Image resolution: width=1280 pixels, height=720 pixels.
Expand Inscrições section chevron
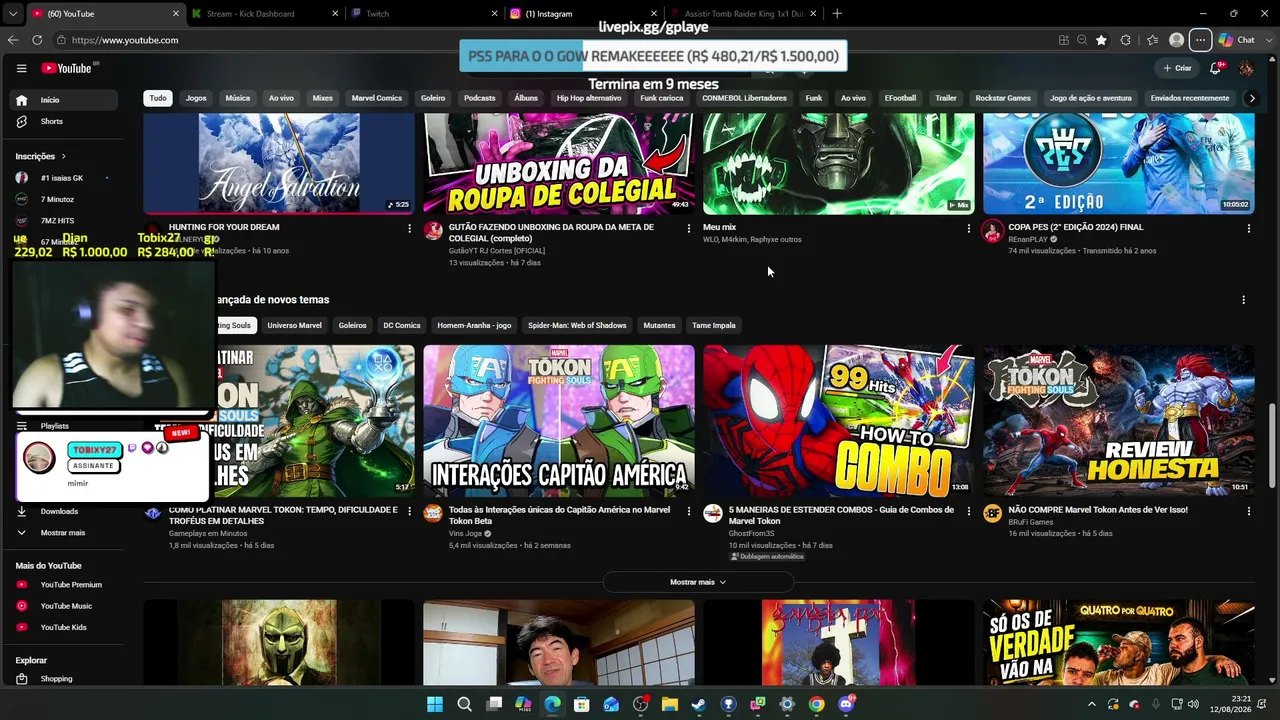[63, 156]
